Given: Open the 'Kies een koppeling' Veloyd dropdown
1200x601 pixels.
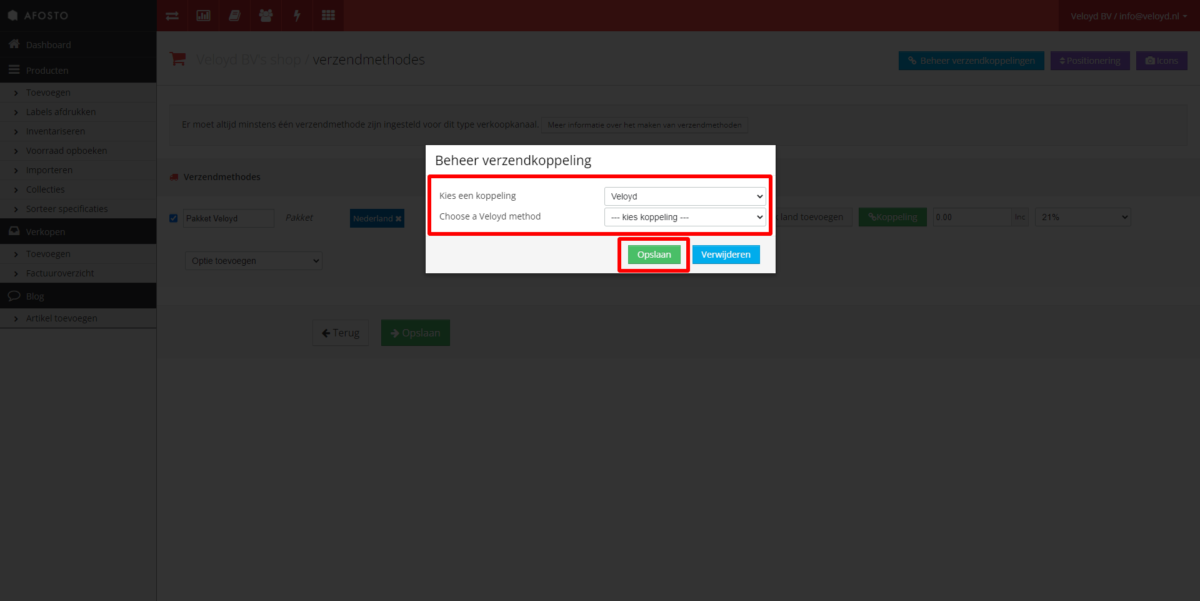Looking at the screenshot, I should click(685, 196).
